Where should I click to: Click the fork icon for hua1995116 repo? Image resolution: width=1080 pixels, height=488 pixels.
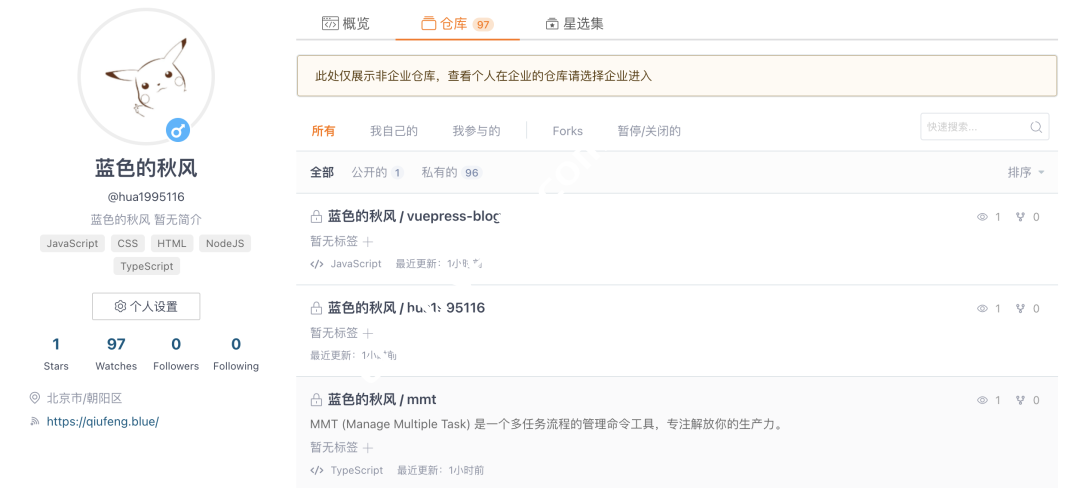tap(1020, 308)
